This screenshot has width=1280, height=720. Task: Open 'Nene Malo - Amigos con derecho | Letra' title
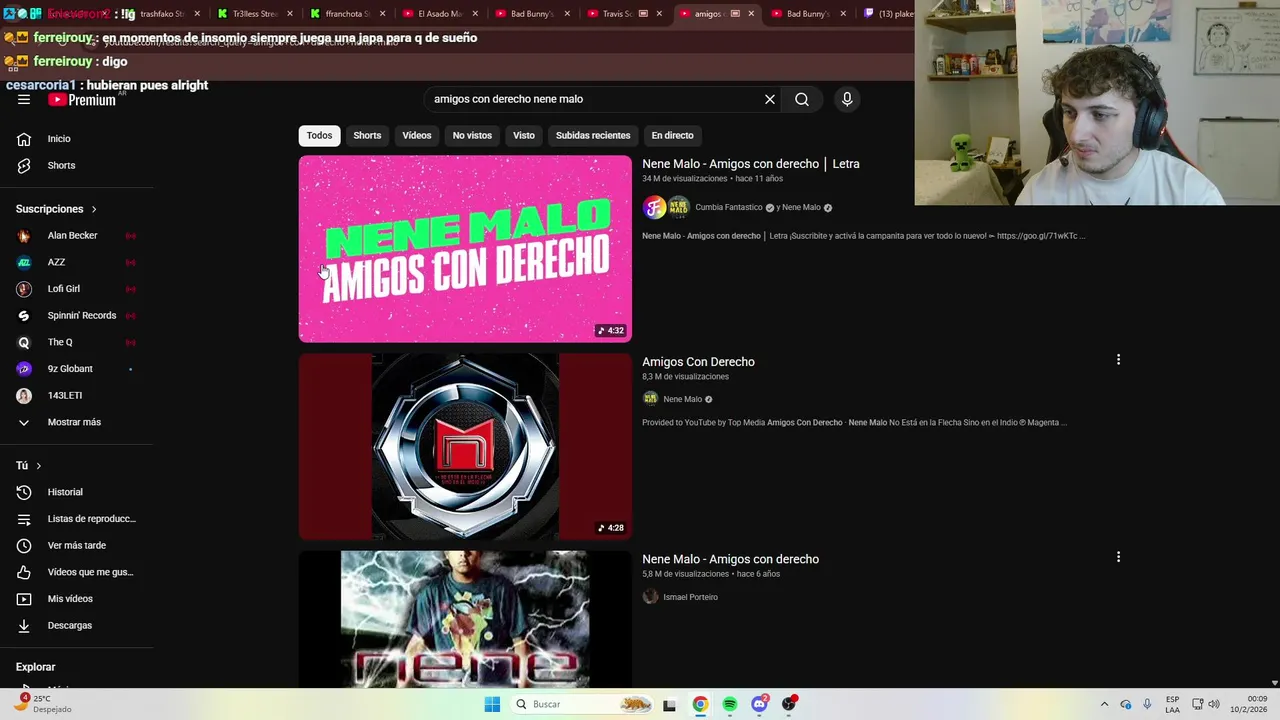pos(751,164)
